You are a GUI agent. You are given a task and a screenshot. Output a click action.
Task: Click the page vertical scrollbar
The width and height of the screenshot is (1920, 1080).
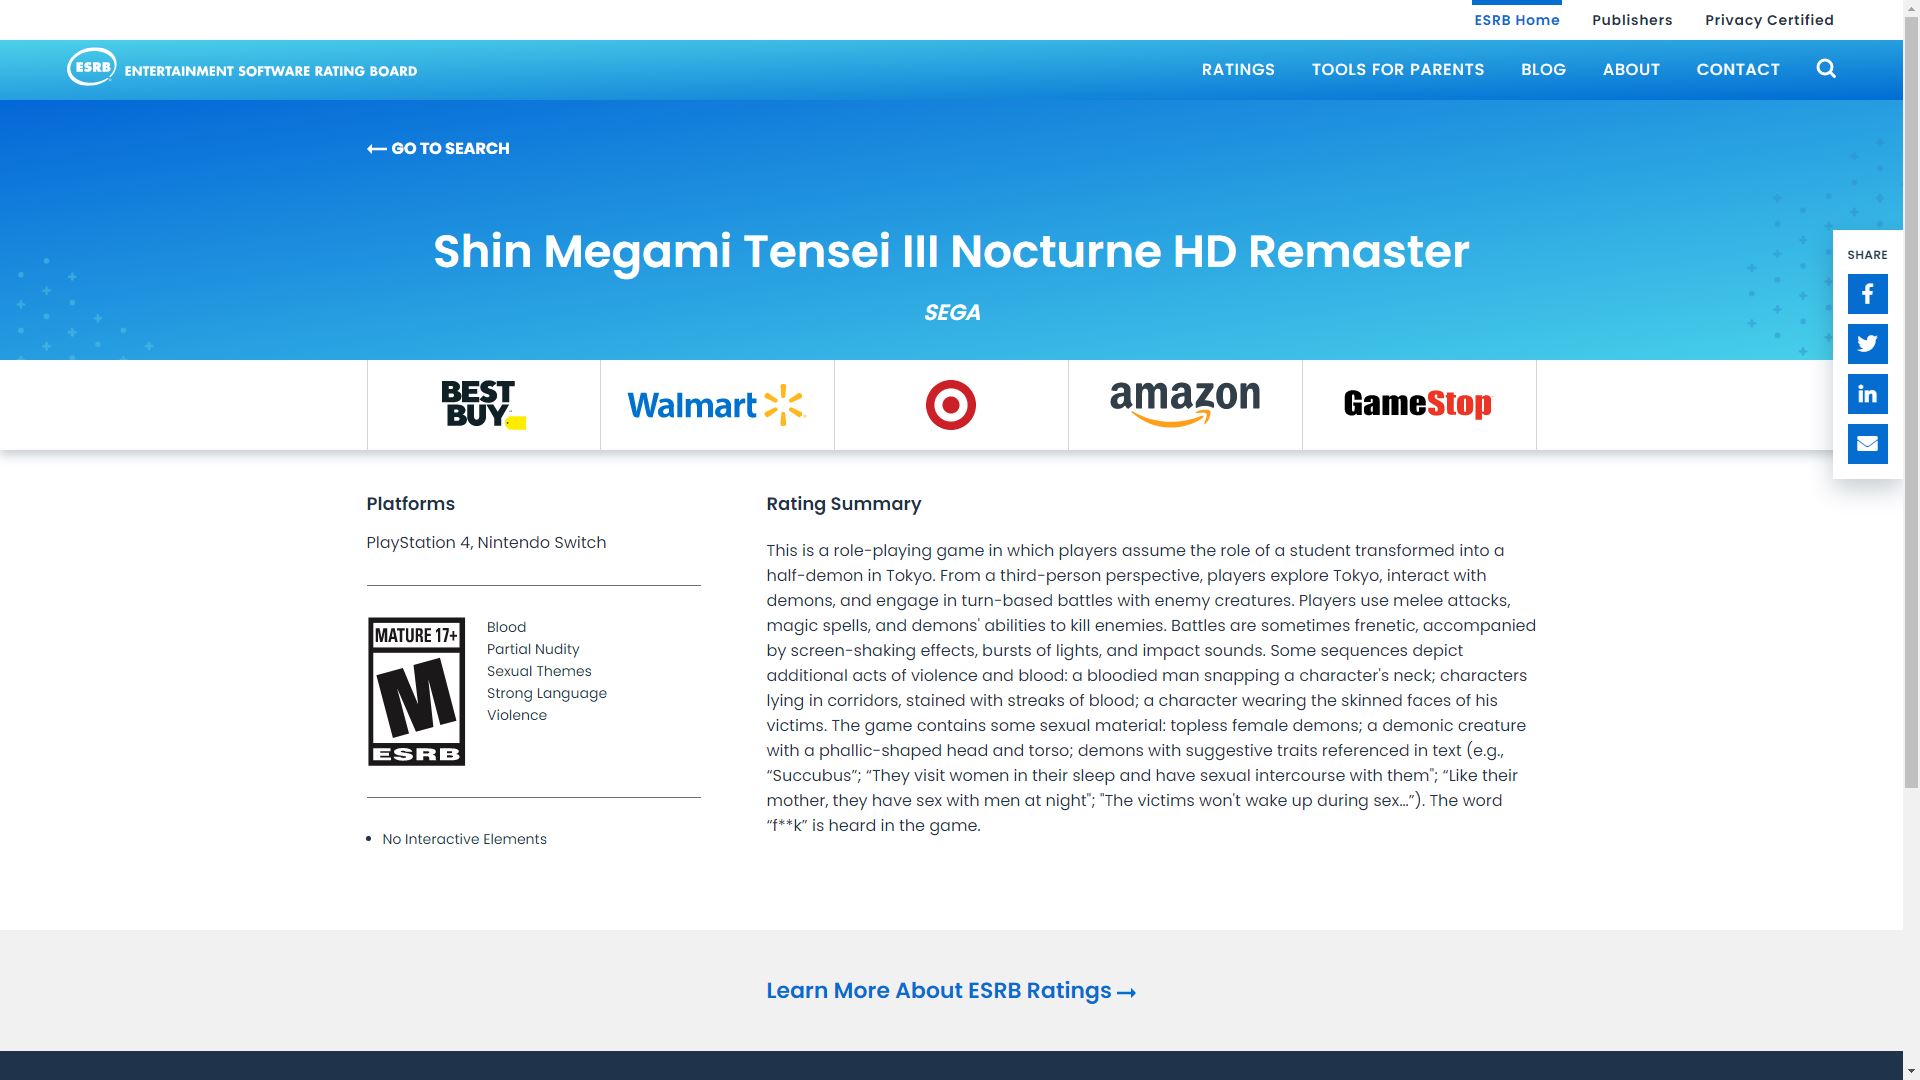[x=1911, y=400]
